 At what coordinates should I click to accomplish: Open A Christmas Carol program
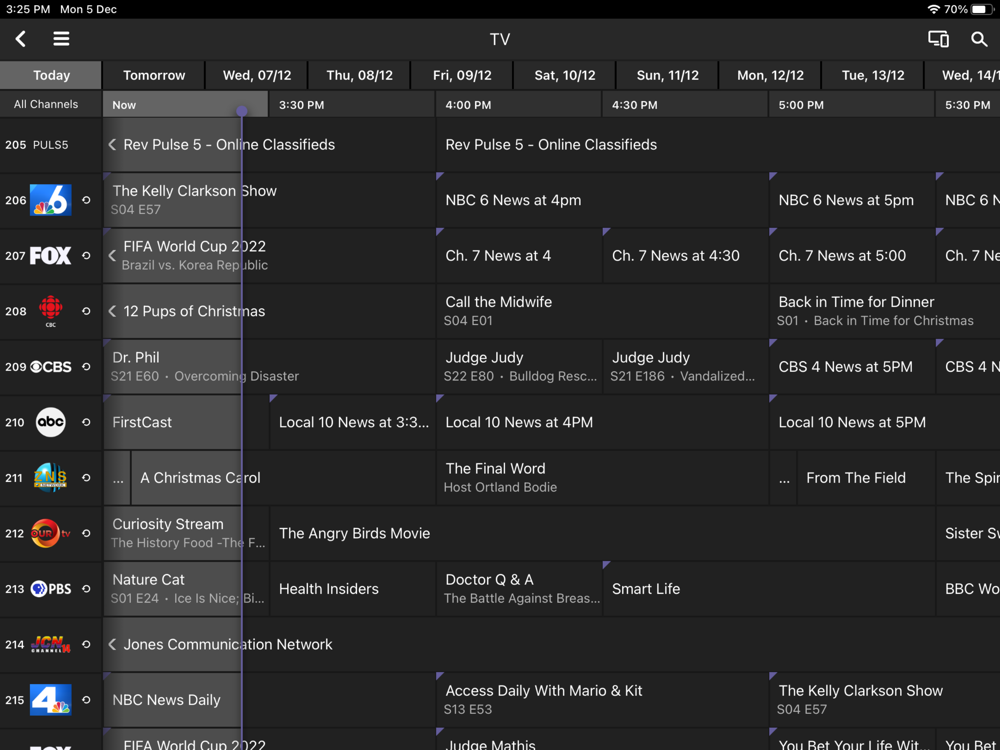pyautogui.click(x=283, y=478)
